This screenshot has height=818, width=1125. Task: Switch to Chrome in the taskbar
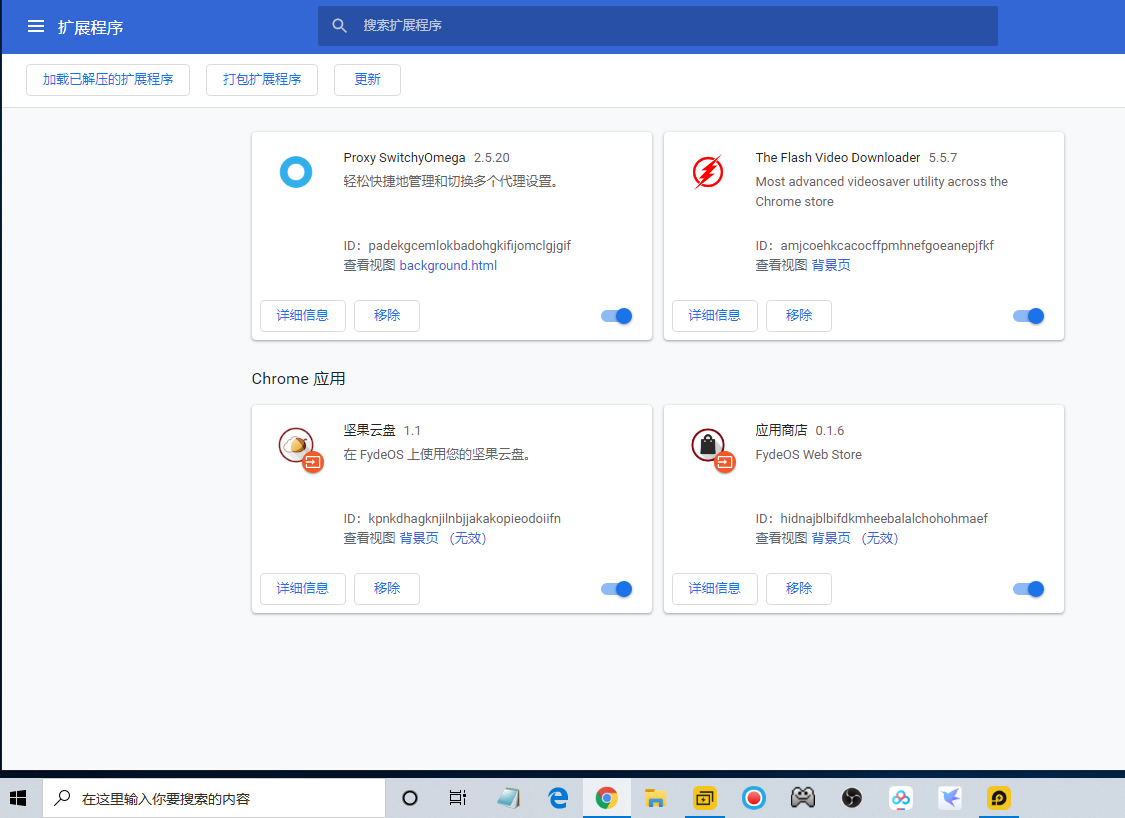(607, 798)
